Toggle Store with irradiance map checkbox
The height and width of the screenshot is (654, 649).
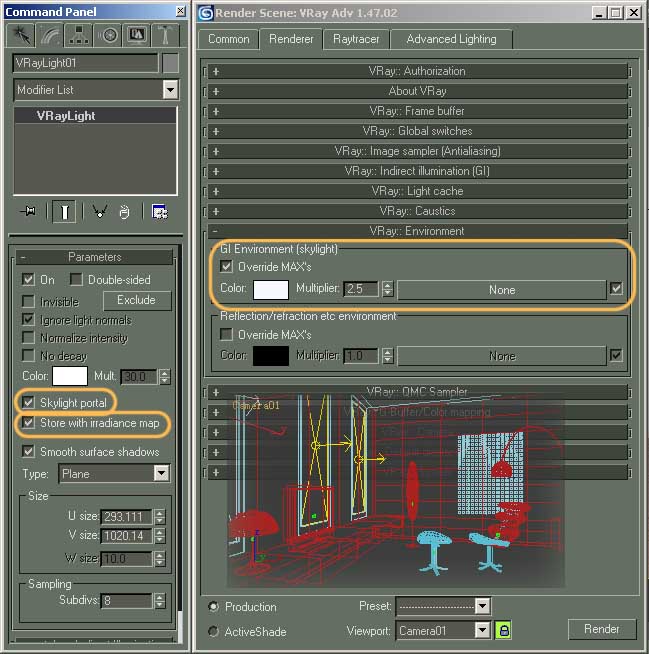(x=28, y=423)
